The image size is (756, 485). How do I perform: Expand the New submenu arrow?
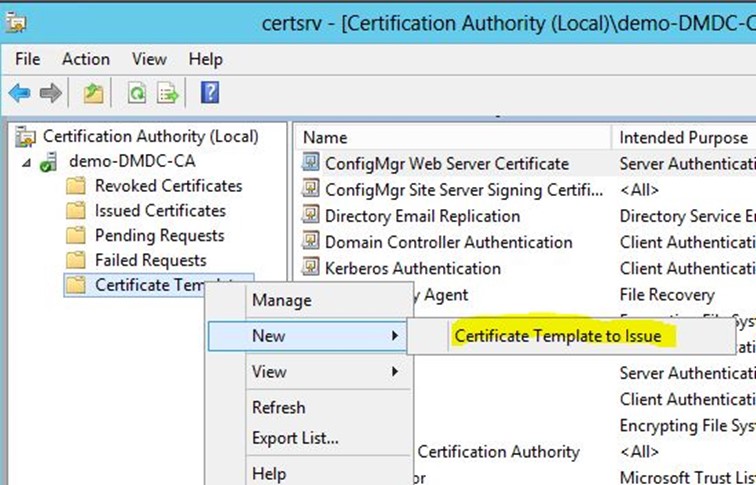(x=395, y=336)
